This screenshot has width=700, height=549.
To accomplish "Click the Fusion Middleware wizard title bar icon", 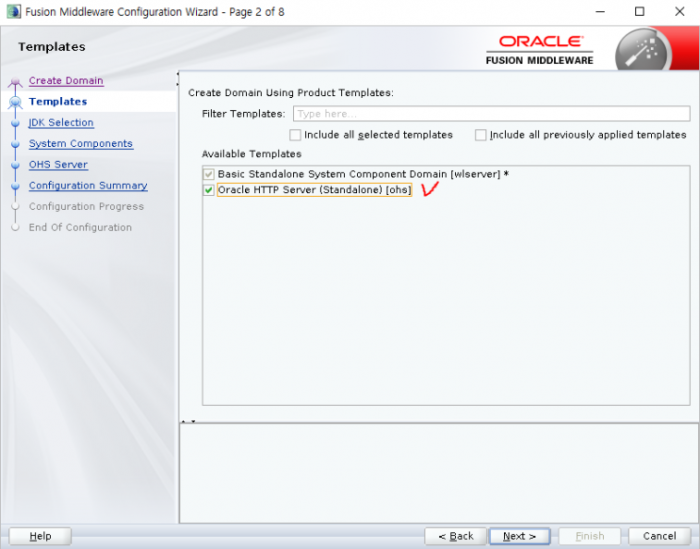I will [13, 12].
